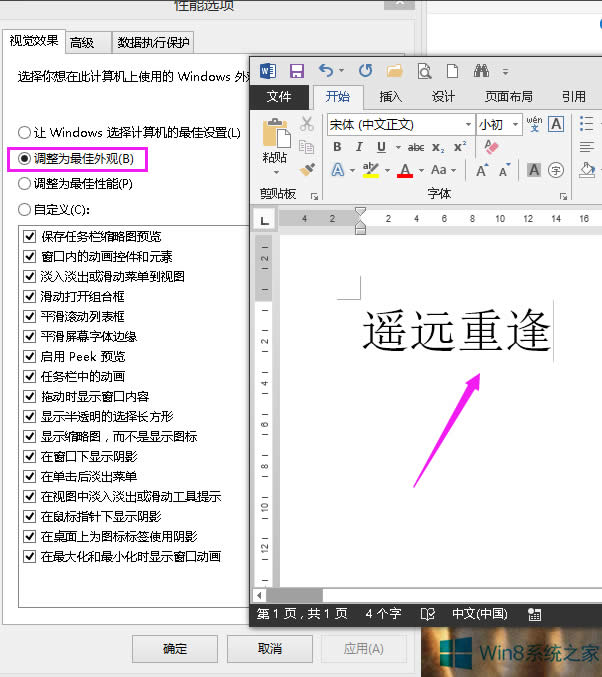Click the word count 4 个字
Screen dimensions: 602x677
tap(383, 614)
